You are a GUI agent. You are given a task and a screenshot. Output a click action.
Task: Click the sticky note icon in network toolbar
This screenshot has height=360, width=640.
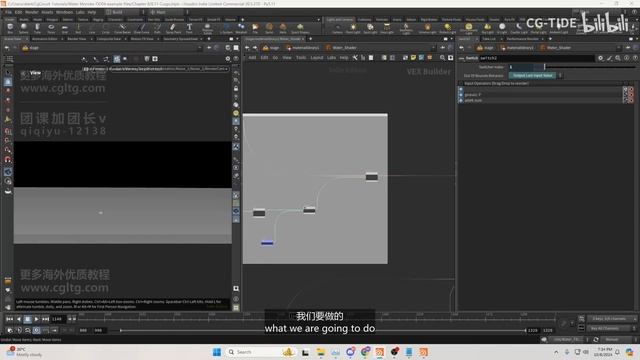pos(413,58)
